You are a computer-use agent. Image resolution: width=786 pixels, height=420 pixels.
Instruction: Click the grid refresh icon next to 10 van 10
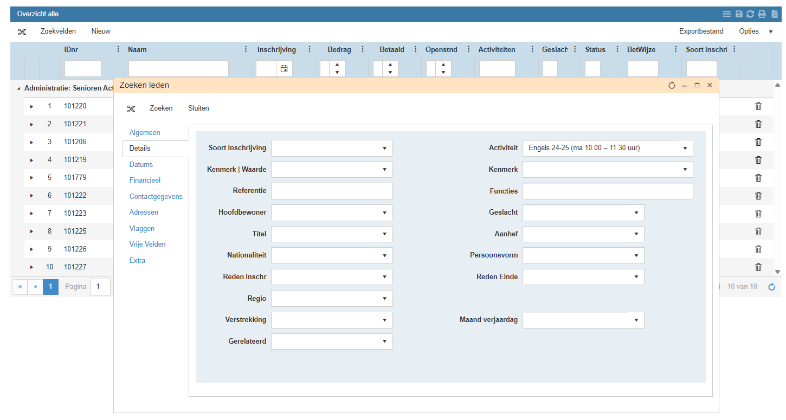point(771,287)
